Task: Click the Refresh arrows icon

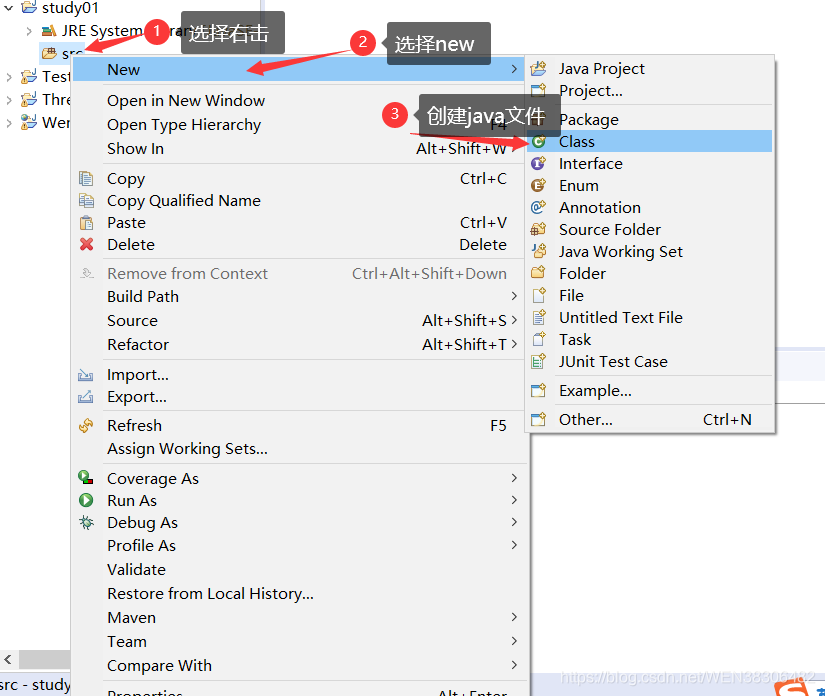Action: point(86,425)
